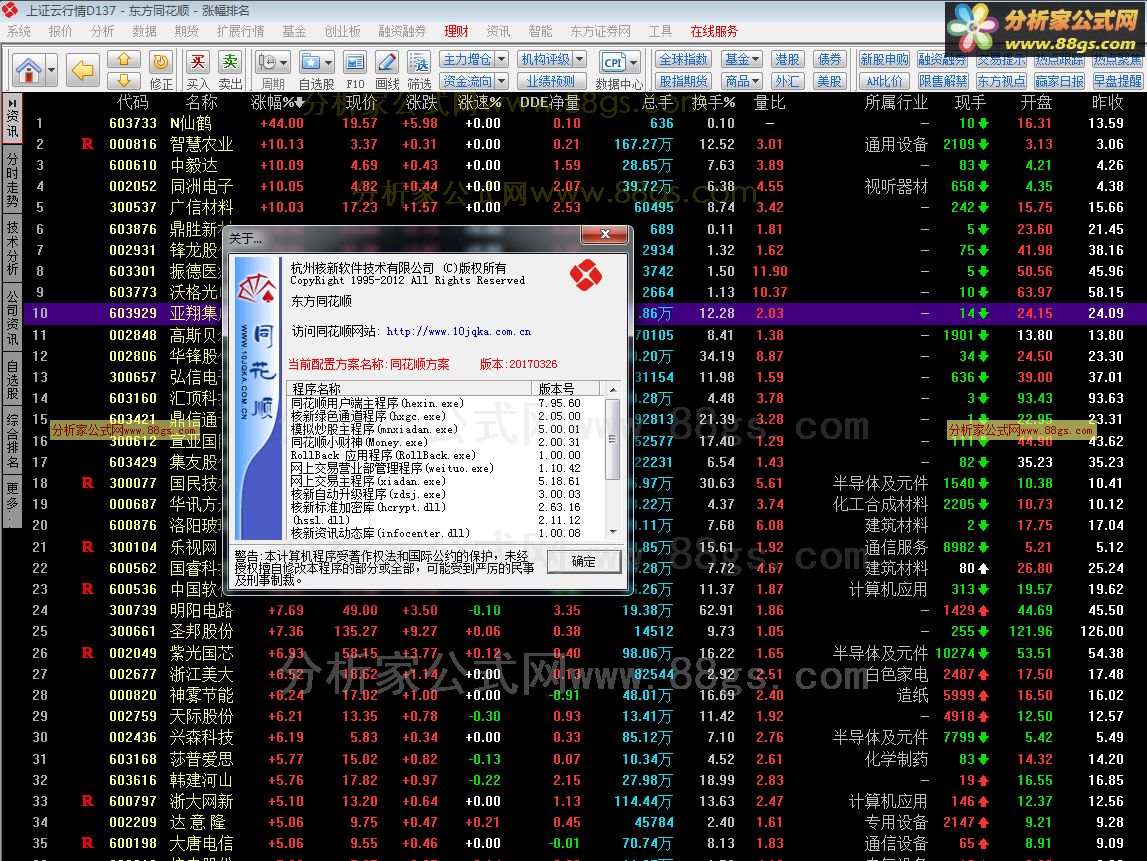
Task: Select stock row 600198 大唐电信
Action: point(585,843)
